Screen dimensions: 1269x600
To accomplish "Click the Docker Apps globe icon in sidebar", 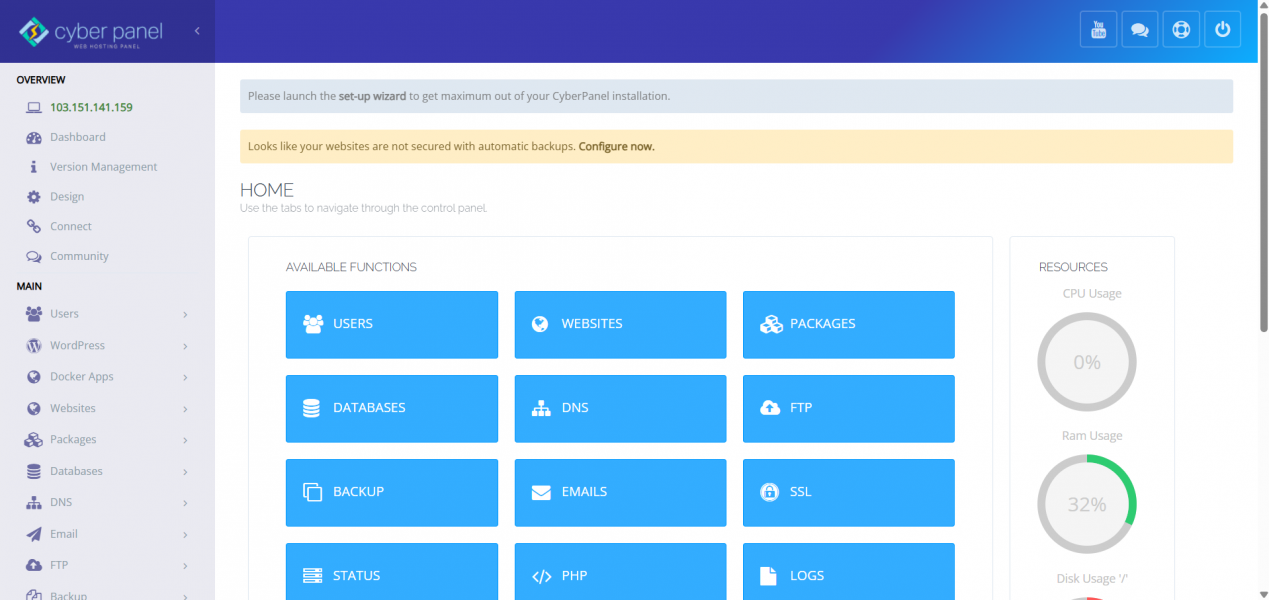I will pos(34,377).
